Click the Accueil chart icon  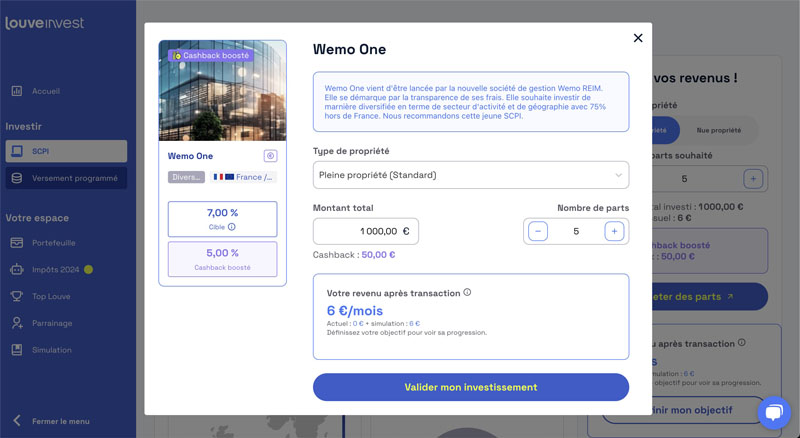[x=17, y=91]
